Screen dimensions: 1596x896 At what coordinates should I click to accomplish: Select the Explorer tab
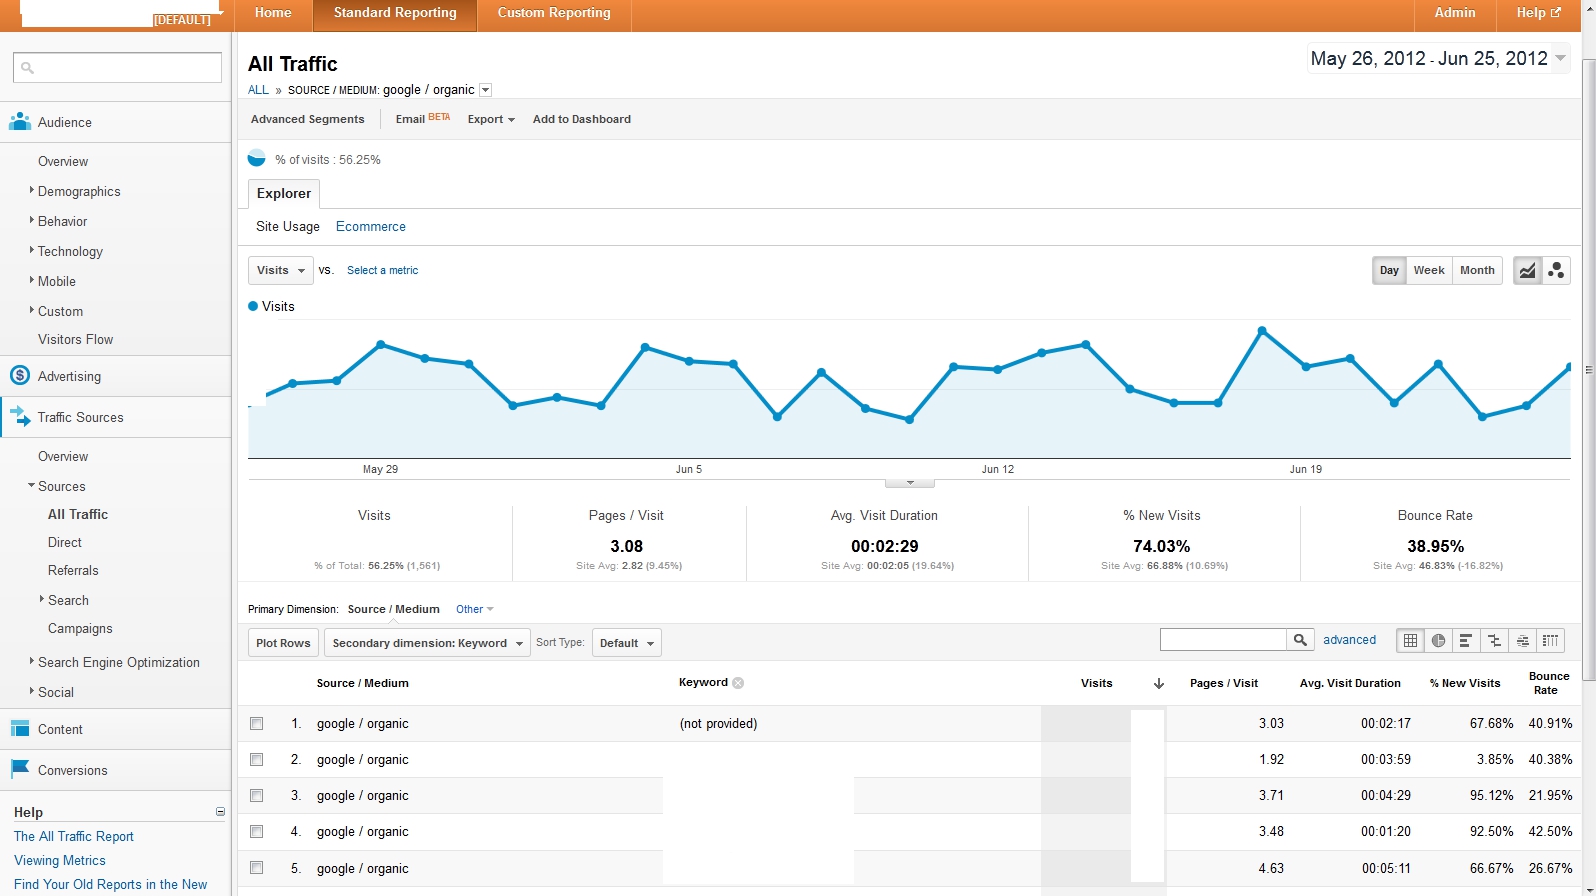click(x=284, y=193)
